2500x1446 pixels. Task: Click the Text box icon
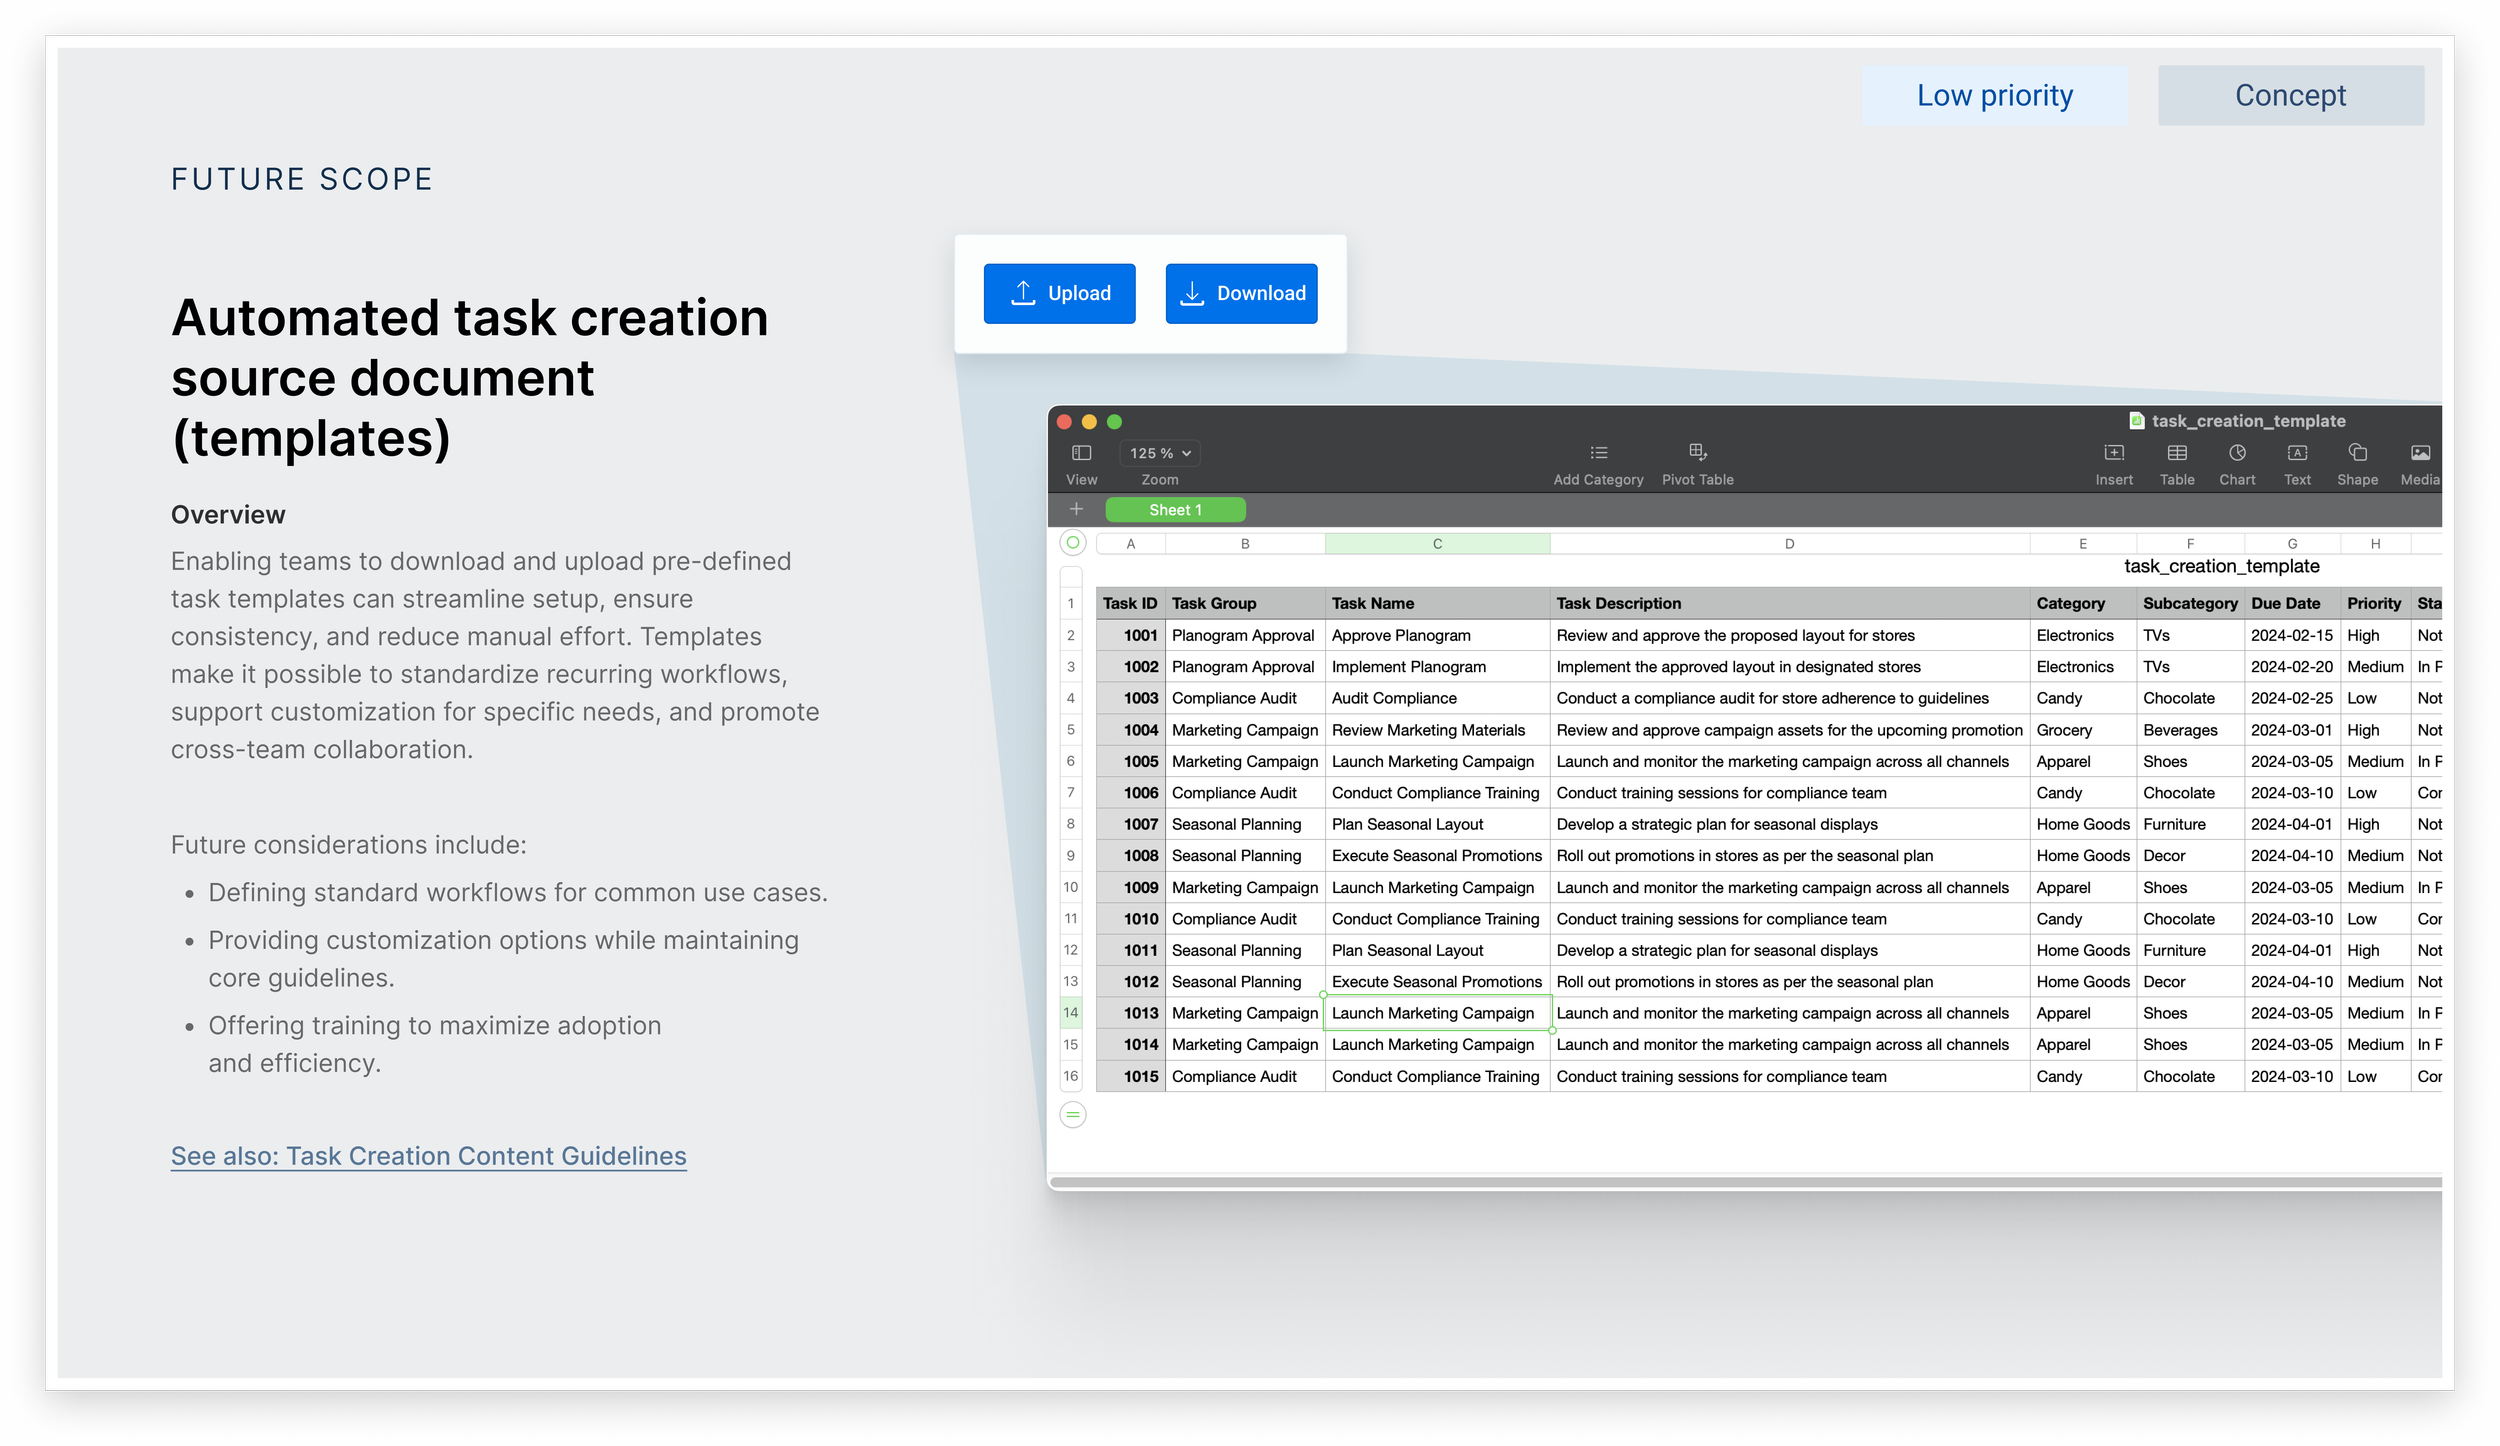coord(2296,453)
